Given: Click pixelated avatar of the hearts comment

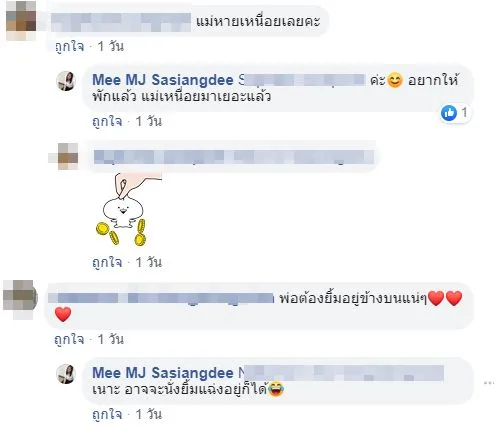Looking at the screenshot, I should (19, 299).
